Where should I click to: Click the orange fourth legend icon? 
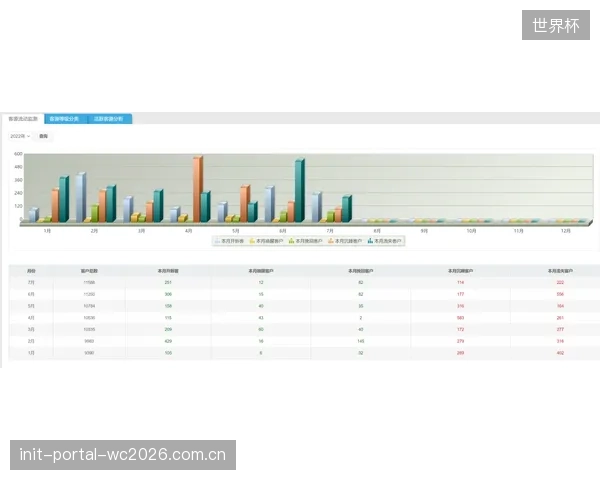click(331, 241)
